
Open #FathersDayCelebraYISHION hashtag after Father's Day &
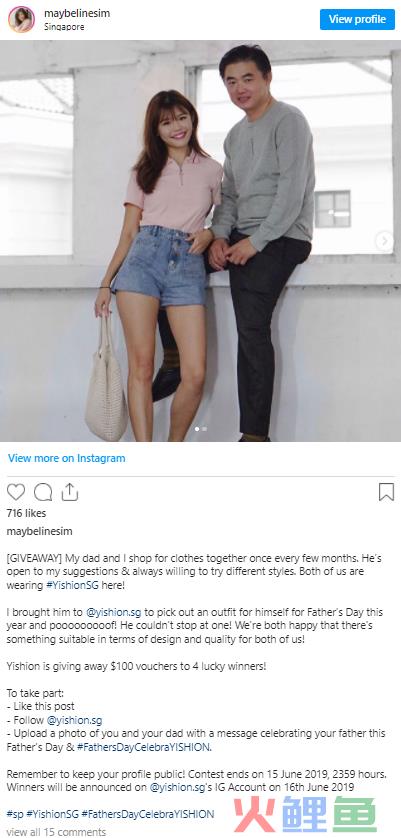click(x=143, y=747)
